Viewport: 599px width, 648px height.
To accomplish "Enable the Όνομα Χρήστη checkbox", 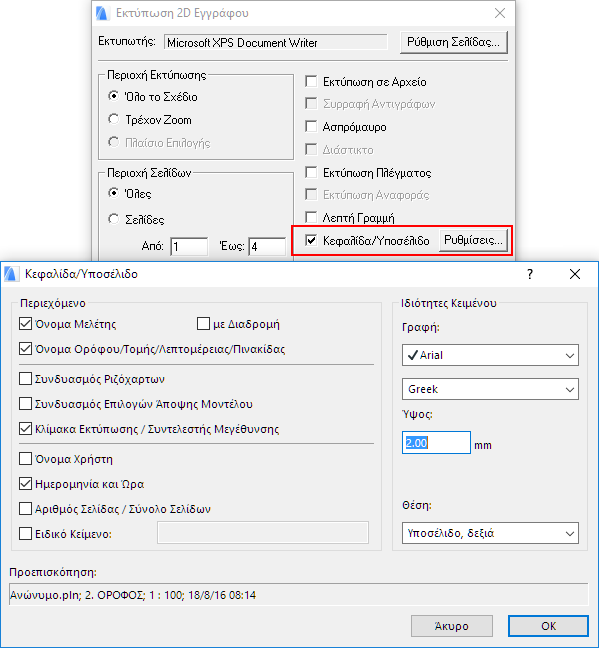I will (26, 459).
